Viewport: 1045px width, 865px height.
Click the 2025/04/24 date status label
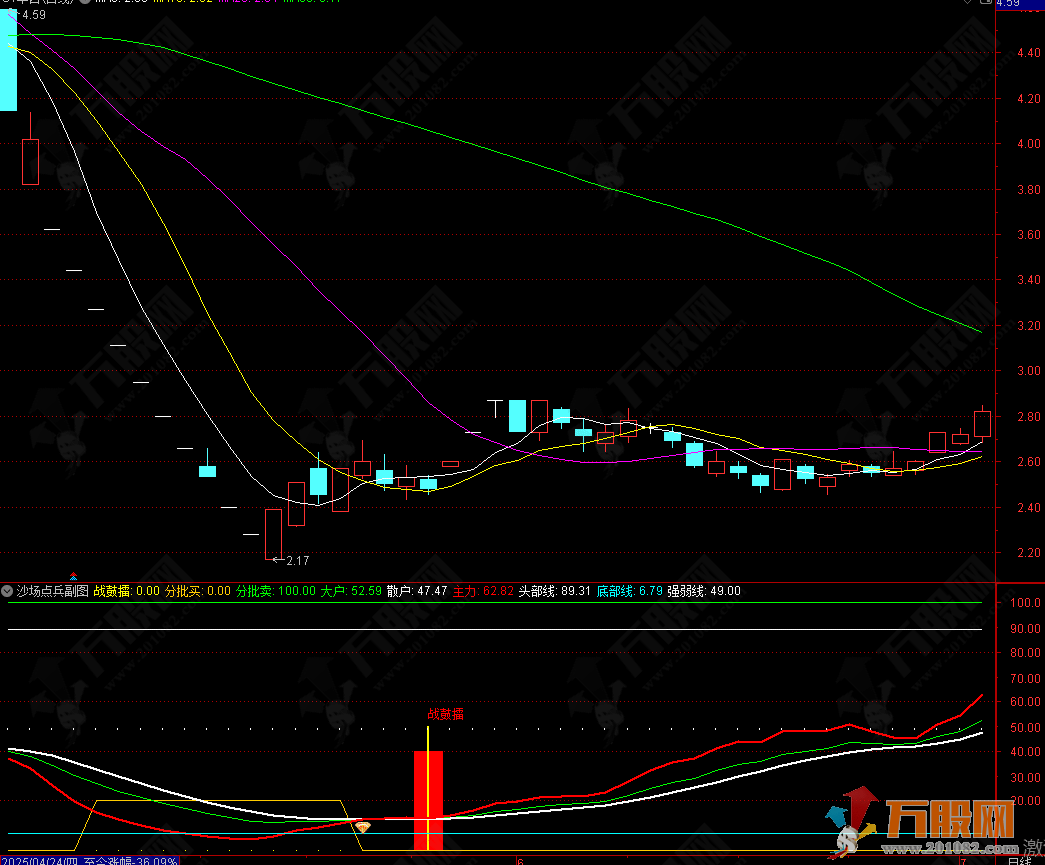tap(40, 860)
